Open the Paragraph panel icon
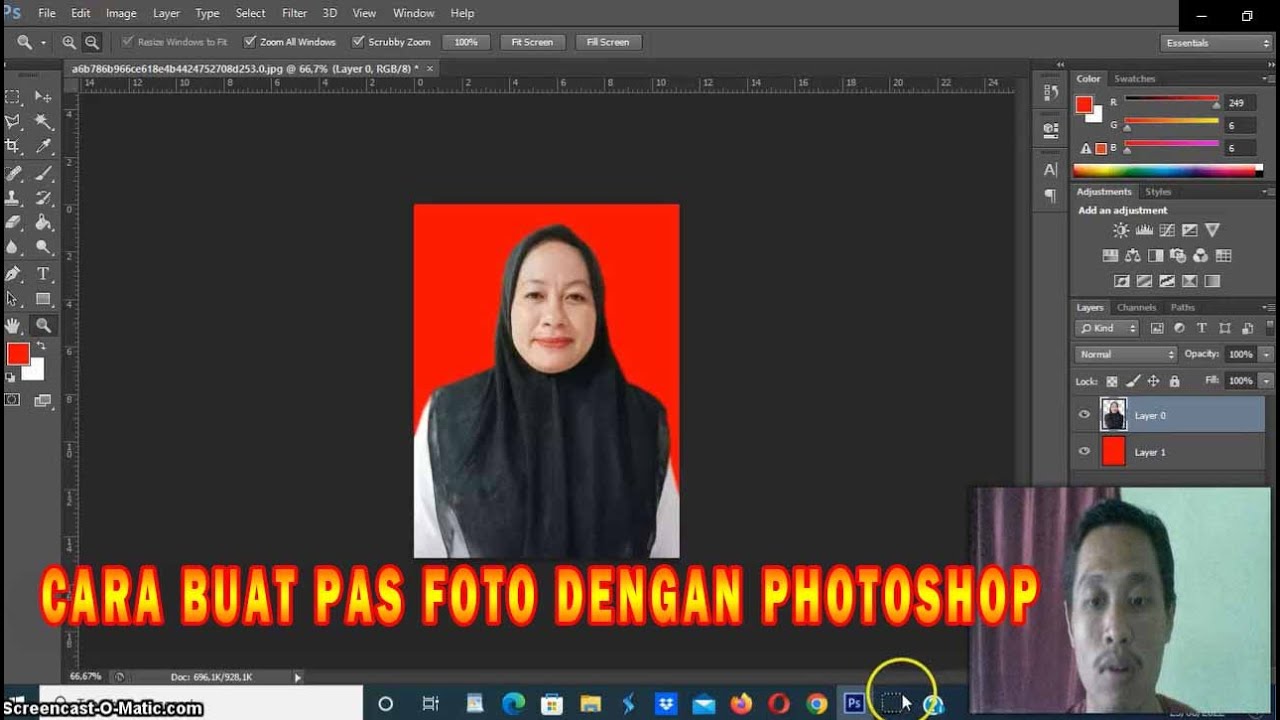Screen dimensions: 1280x720 click(x=1050, y=196)
